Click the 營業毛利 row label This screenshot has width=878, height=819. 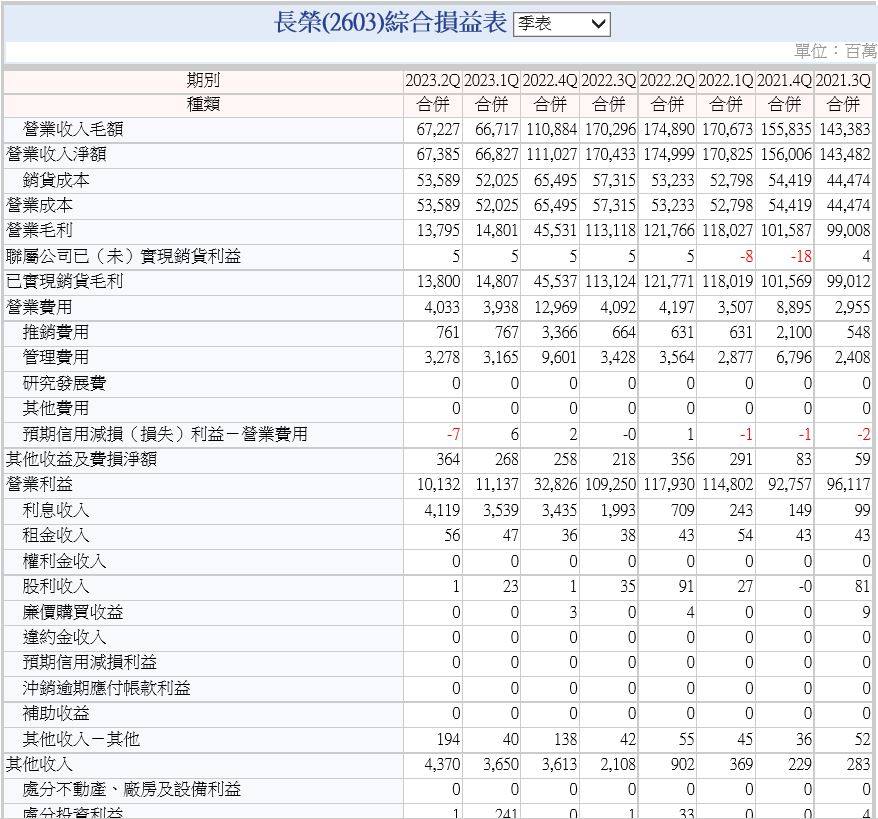(x=39, y=230)
